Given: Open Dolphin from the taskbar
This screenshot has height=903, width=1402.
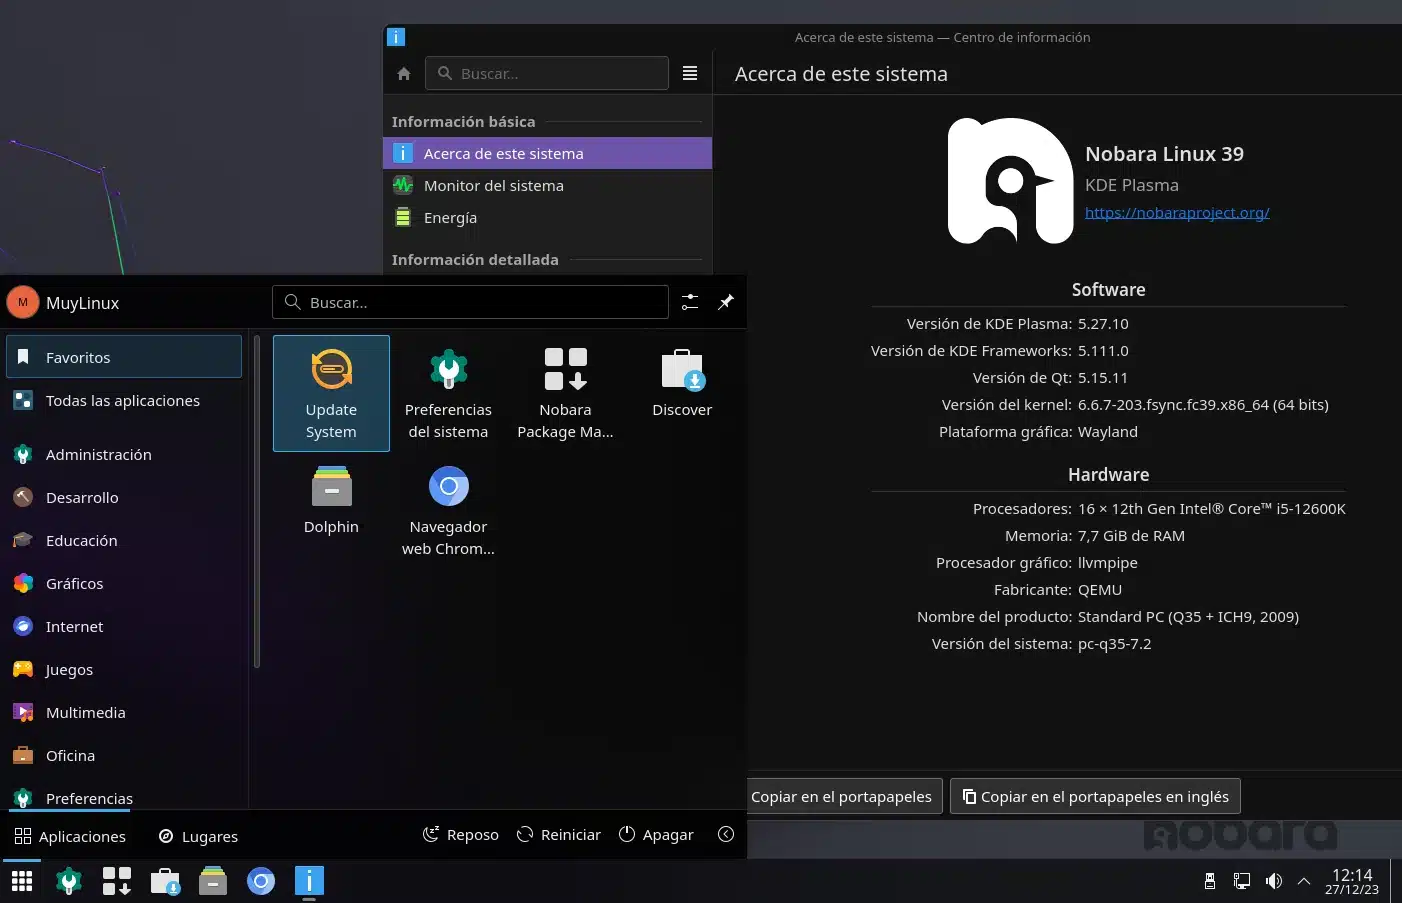Looking at the screenshot, I should click(x=213, y=881).
